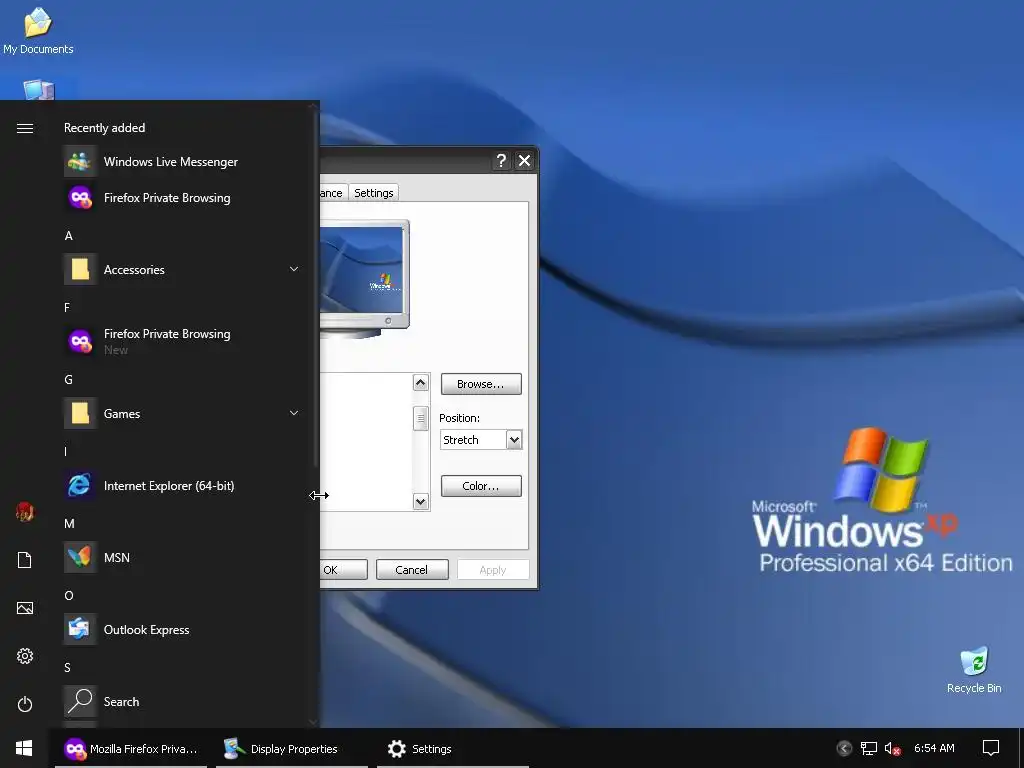1024x768 pixels.
Task: Open the Games folder icon
Action: pos(80,413)
